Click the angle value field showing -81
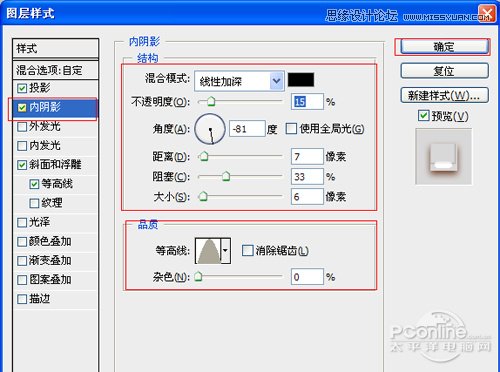Screen dimensions: 500x372 [247, 129]
